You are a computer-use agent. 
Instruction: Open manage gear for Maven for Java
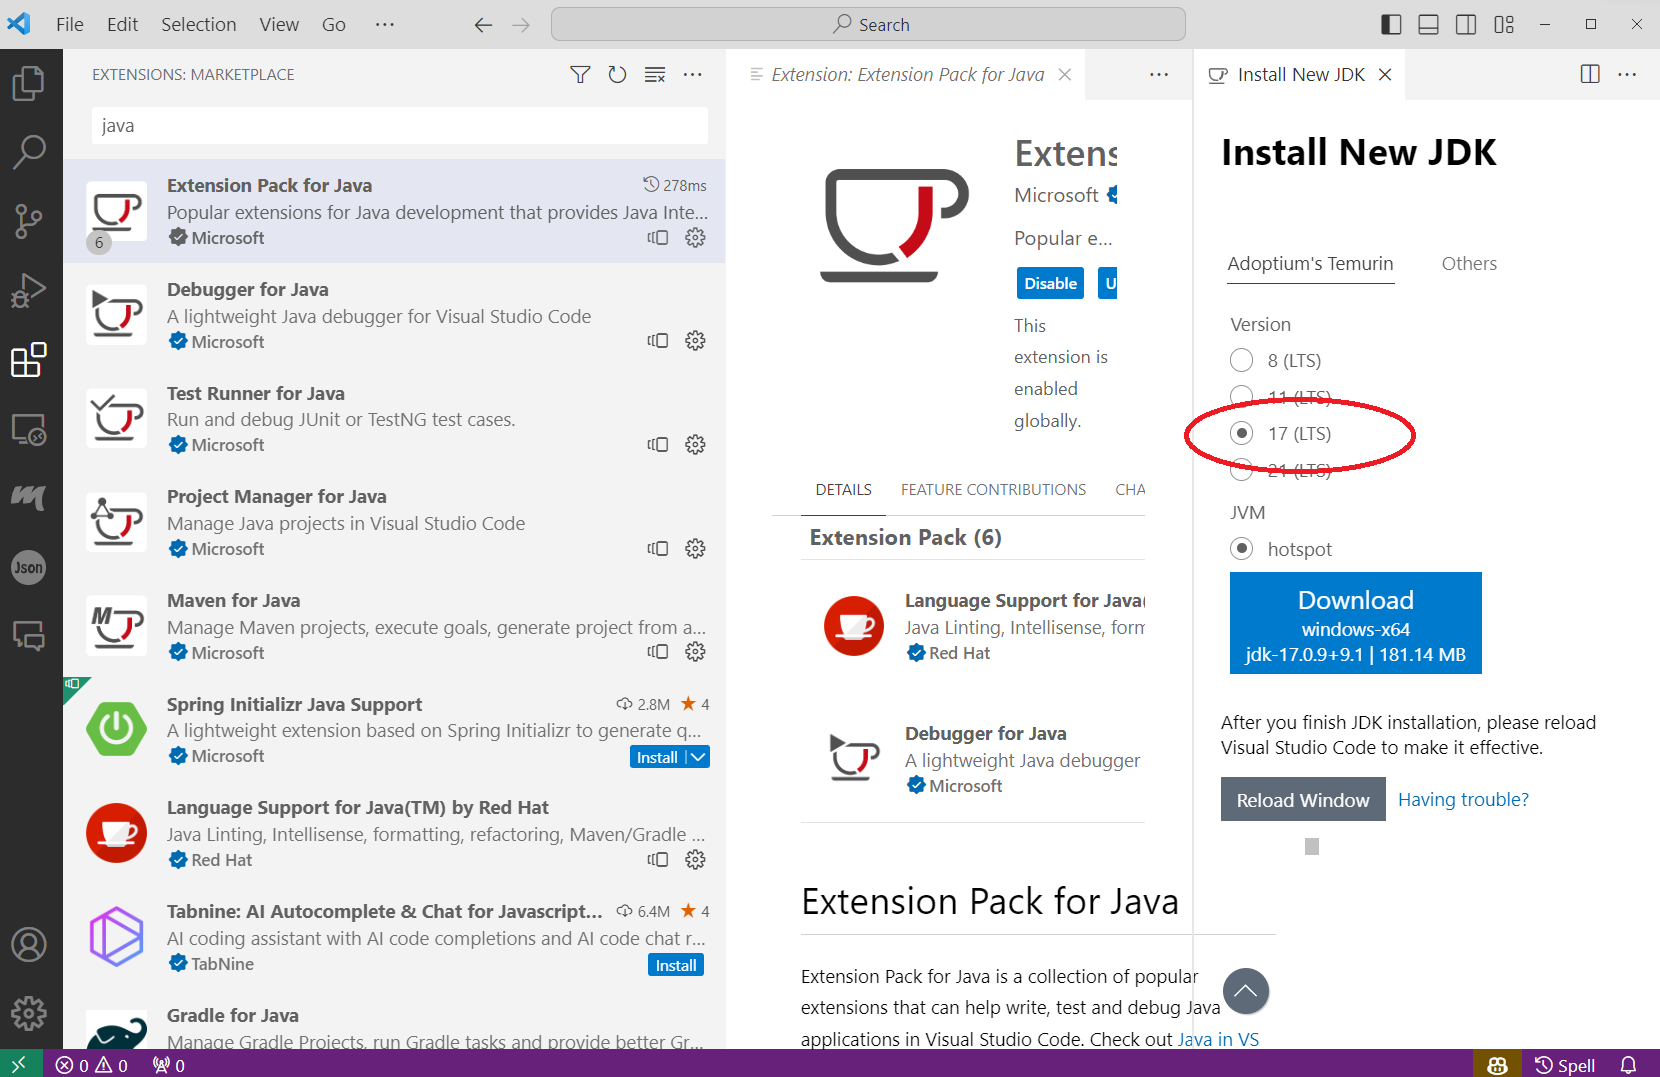pyautogui.click(x=695, y=652)
